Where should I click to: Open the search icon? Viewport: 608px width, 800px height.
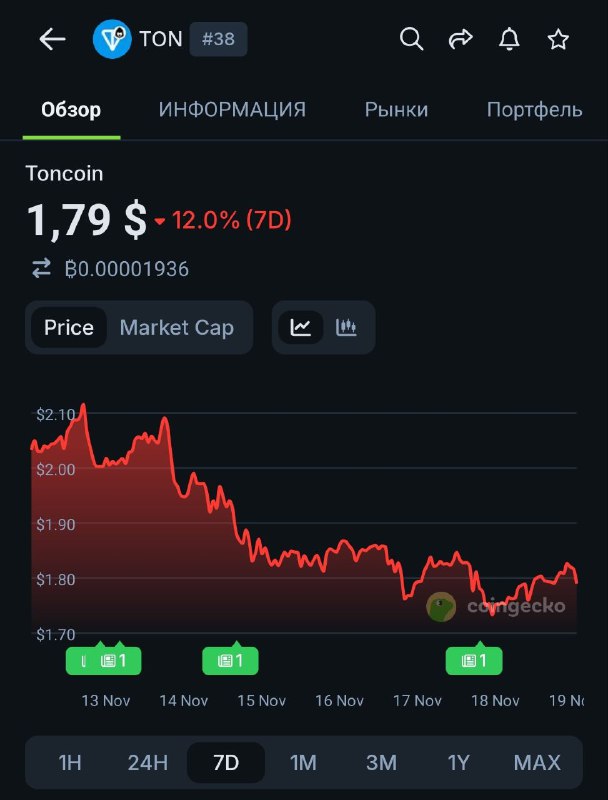[x=411, y=39]
